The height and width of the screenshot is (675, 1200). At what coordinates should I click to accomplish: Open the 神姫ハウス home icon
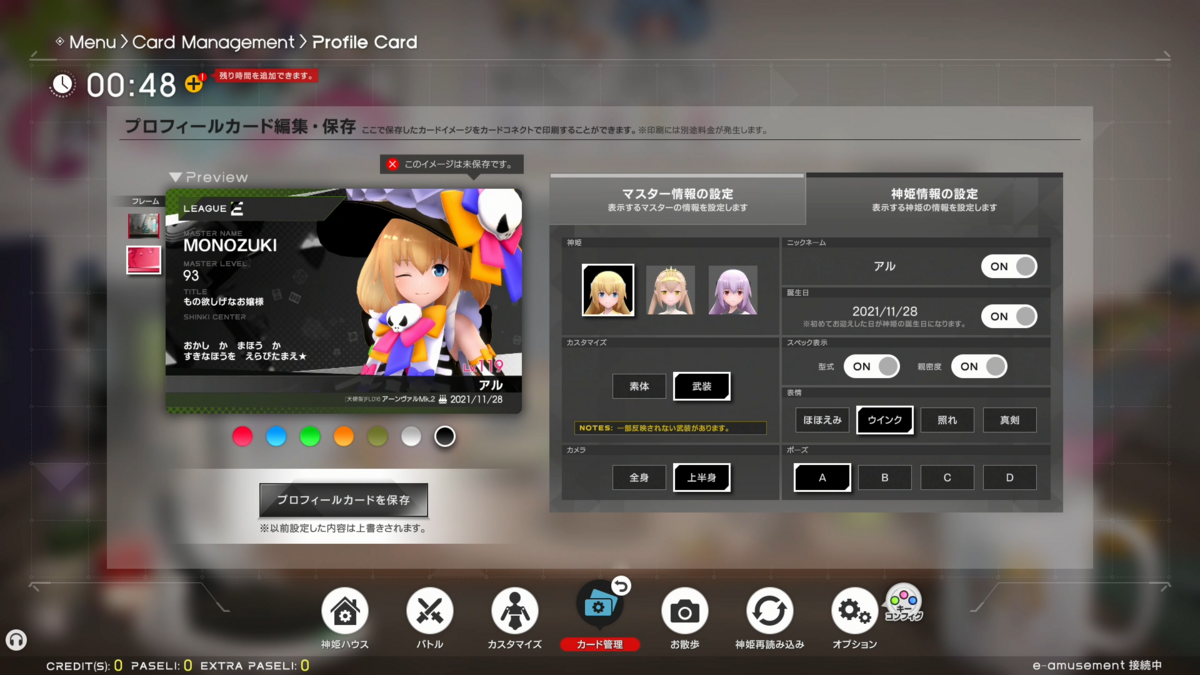345,610
